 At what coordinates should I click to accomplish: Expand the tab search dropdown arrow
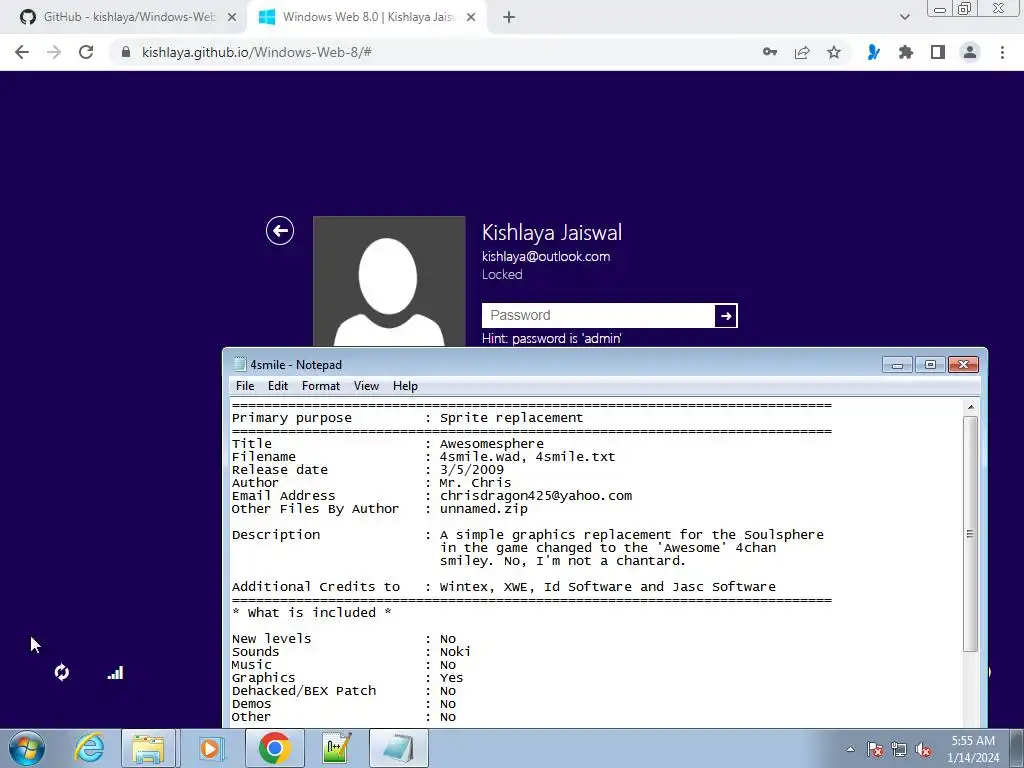(x=904, y=18)
